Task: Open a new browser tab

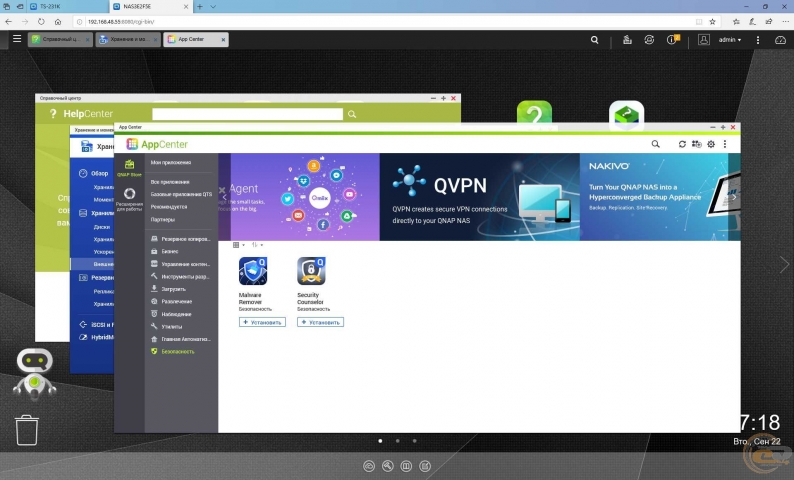Action: tap(200, 7)
